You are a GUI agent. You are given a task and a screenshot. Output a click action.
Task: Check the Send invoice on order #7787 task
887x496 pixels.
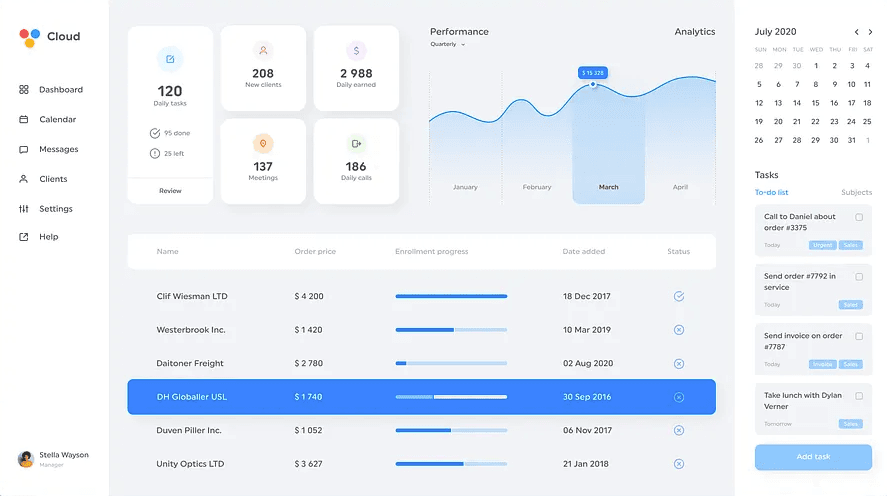(x=859, y=337)
